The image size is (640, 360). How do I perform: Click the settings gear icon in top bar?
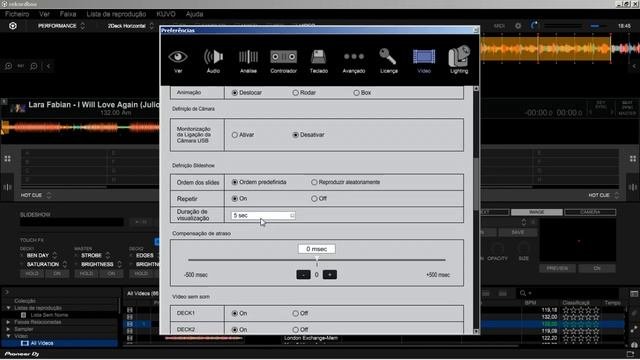(518, 26)
